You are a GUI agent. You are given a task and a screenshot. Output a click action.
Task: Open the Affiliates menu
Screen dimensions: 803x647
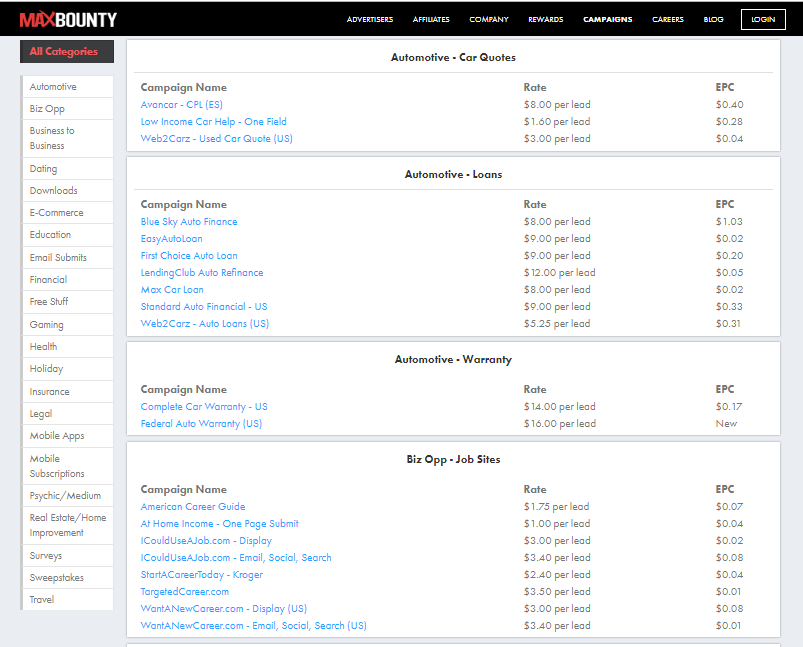431,19
